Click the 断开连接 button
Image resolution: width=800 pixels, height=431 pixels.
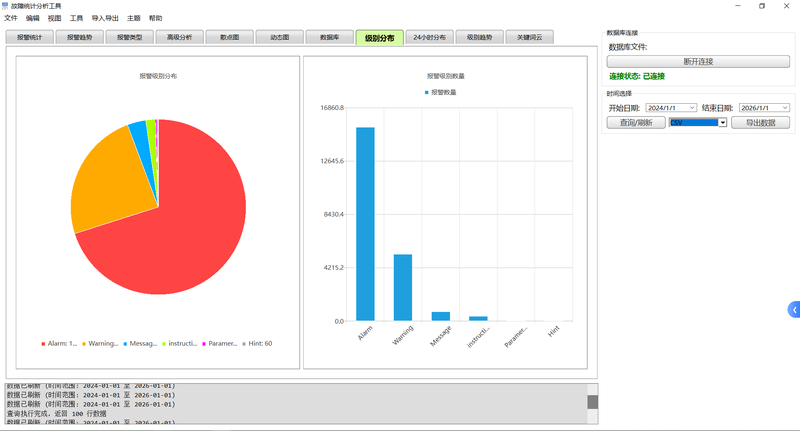pyautogui.click(x=698, y=62)
